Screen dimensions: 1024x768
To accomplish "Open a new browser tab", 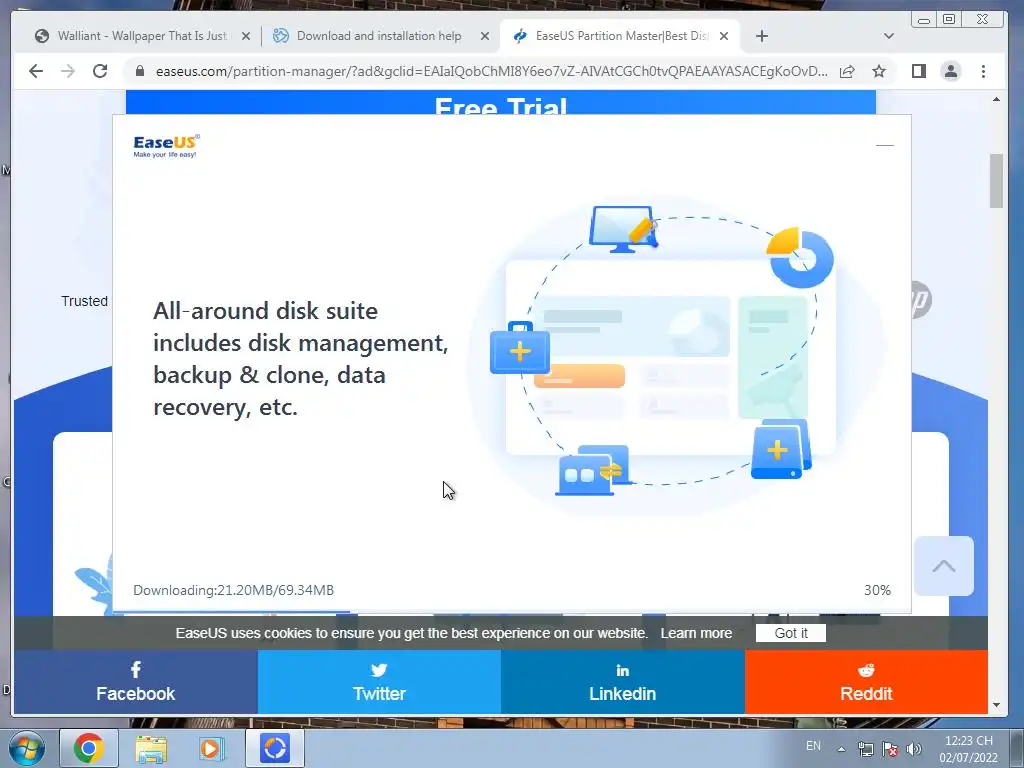I will tap(761, 36).
